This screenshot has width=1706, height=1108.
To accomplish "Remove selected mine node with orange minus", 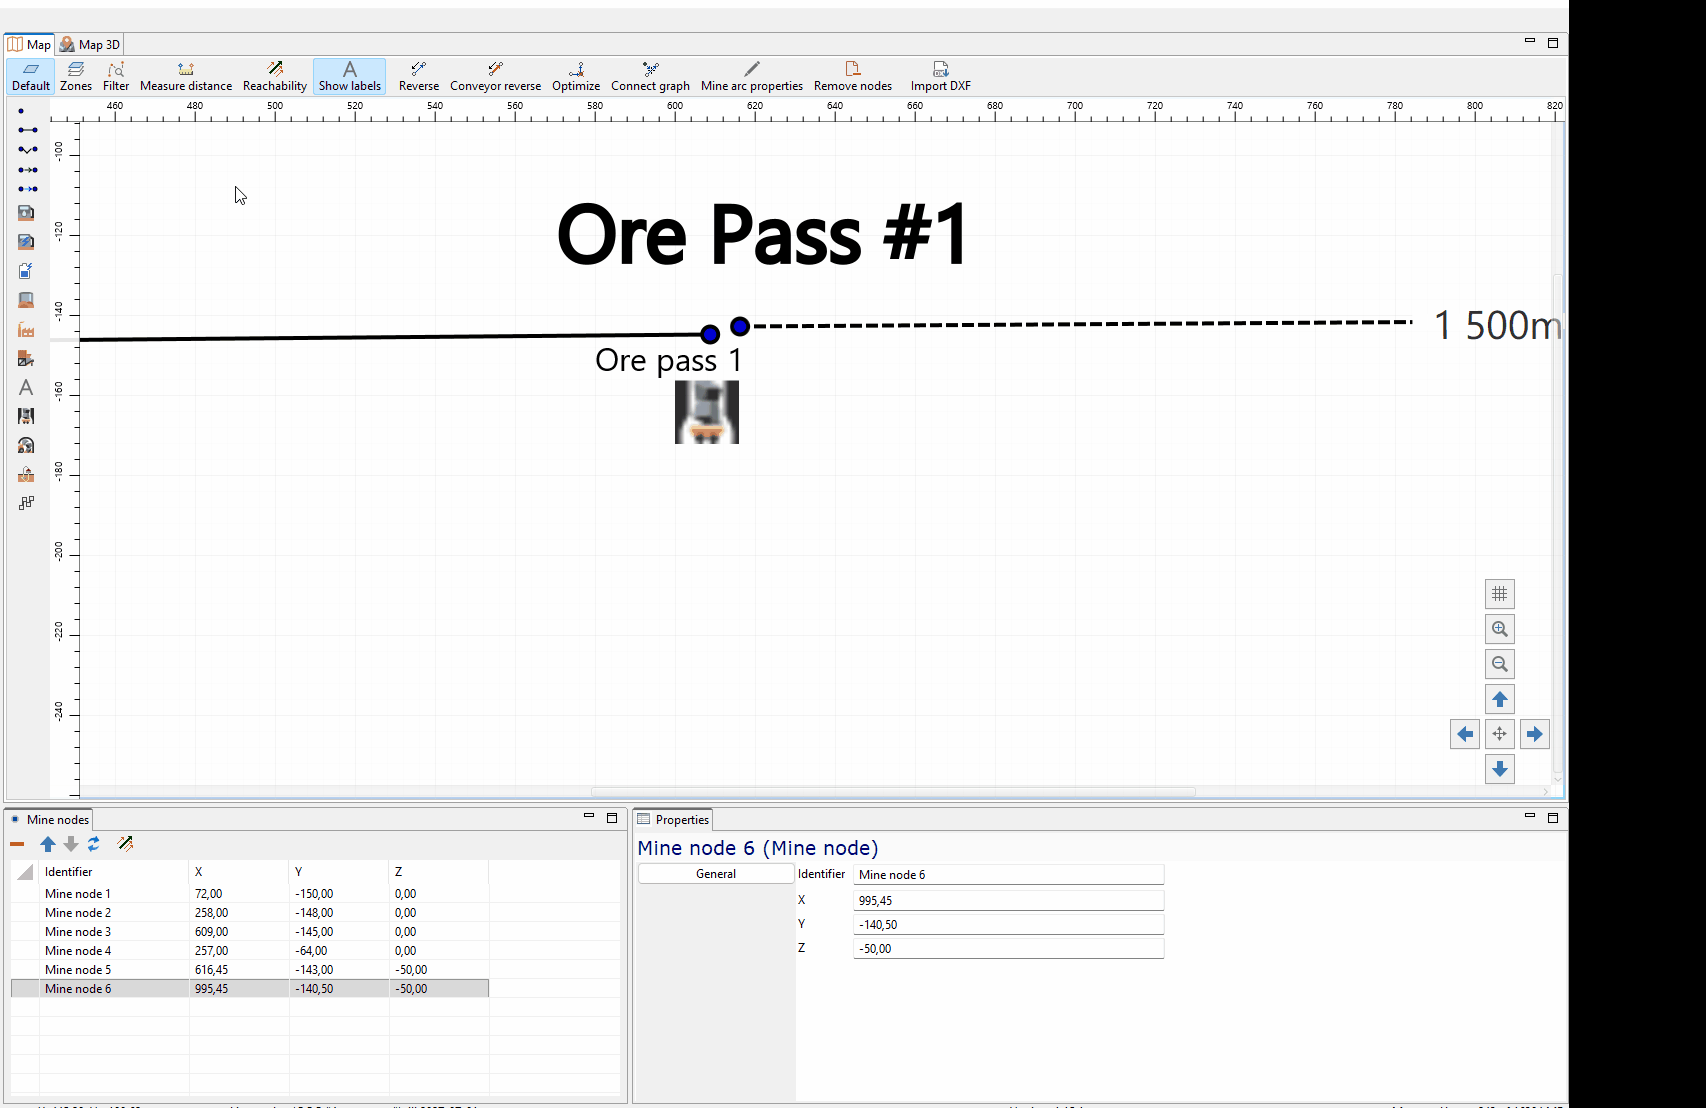I will point(17,844).
